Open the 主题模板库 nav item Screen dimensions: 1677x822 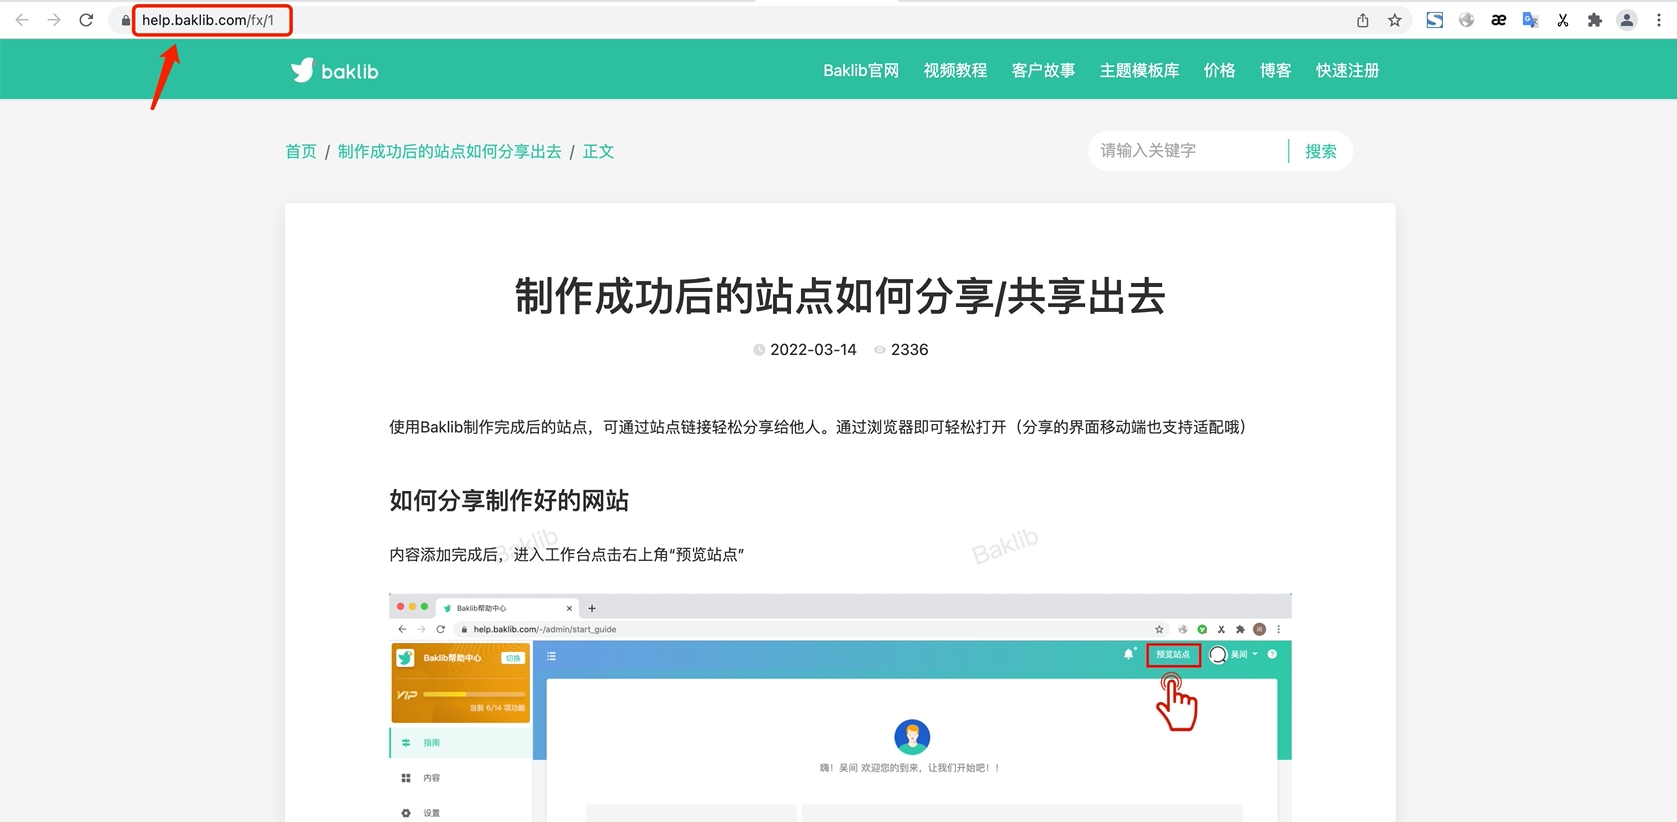(1139, 71)
